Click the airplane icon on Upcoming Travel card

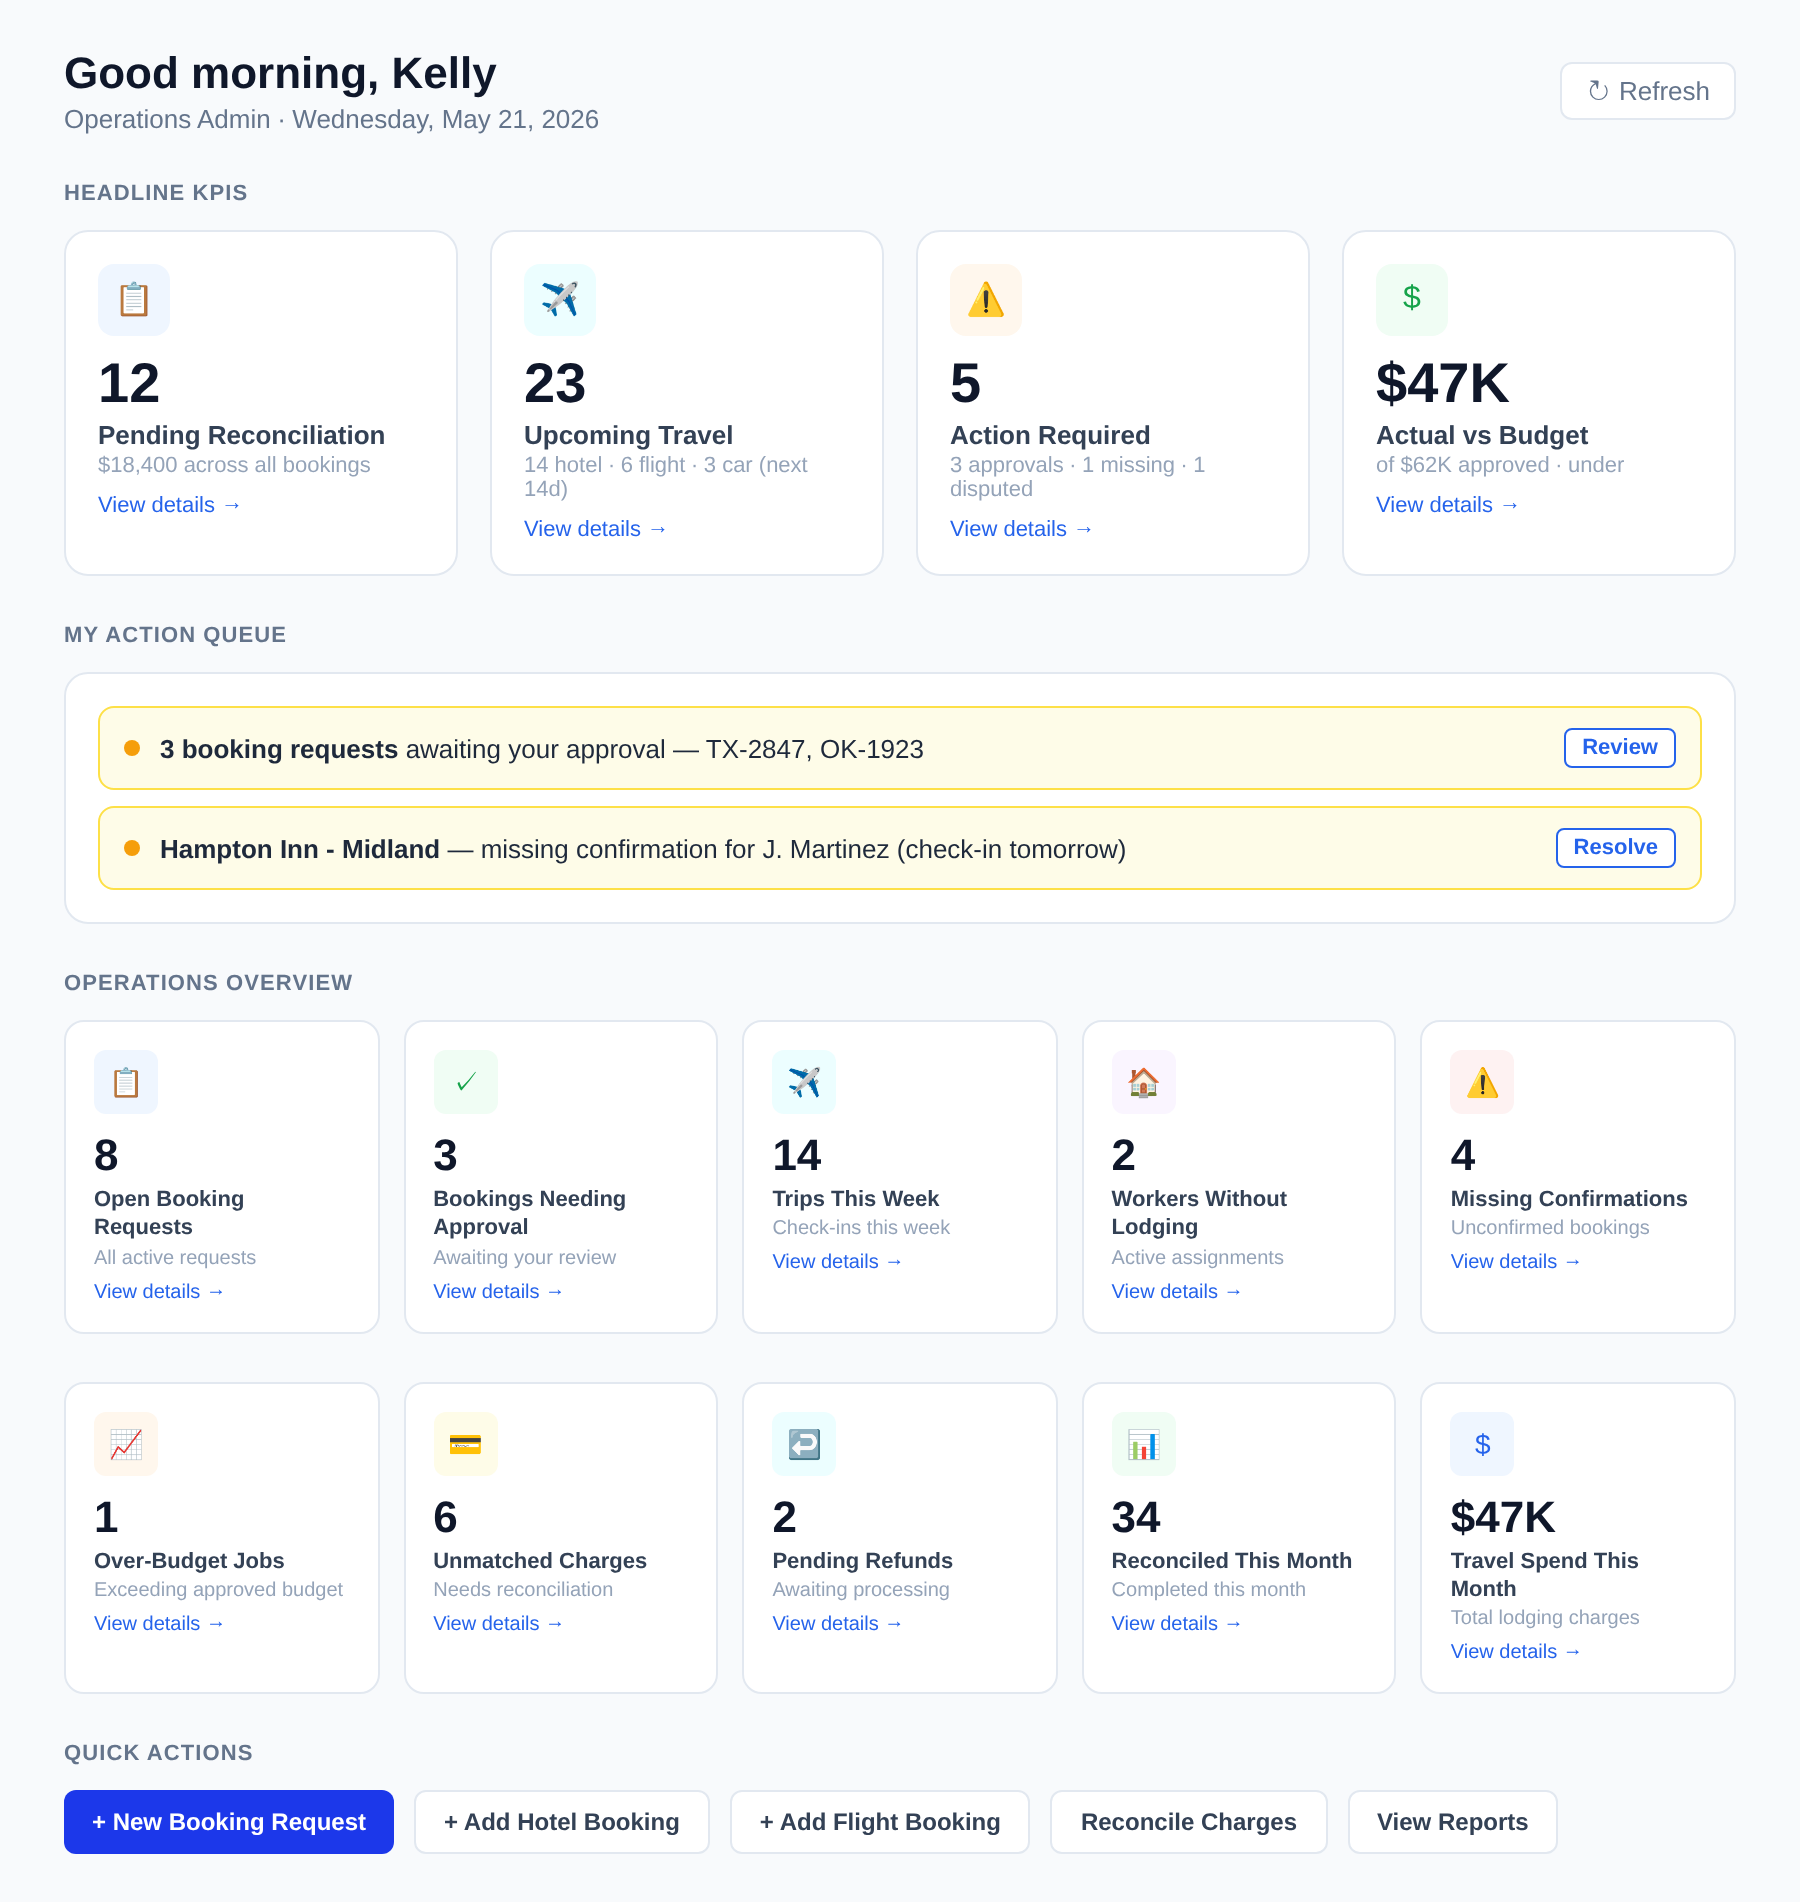click(560, 300)
